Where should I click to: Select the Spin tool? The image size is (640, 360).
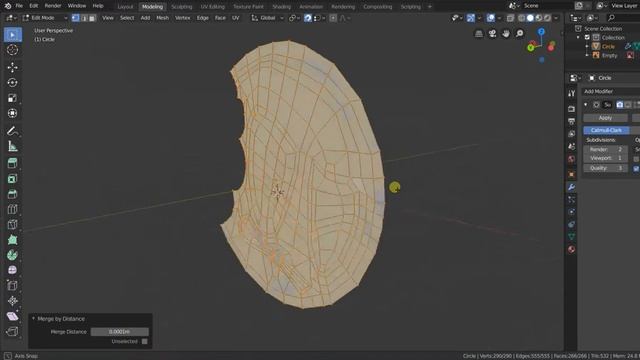[x=12, y=255]
